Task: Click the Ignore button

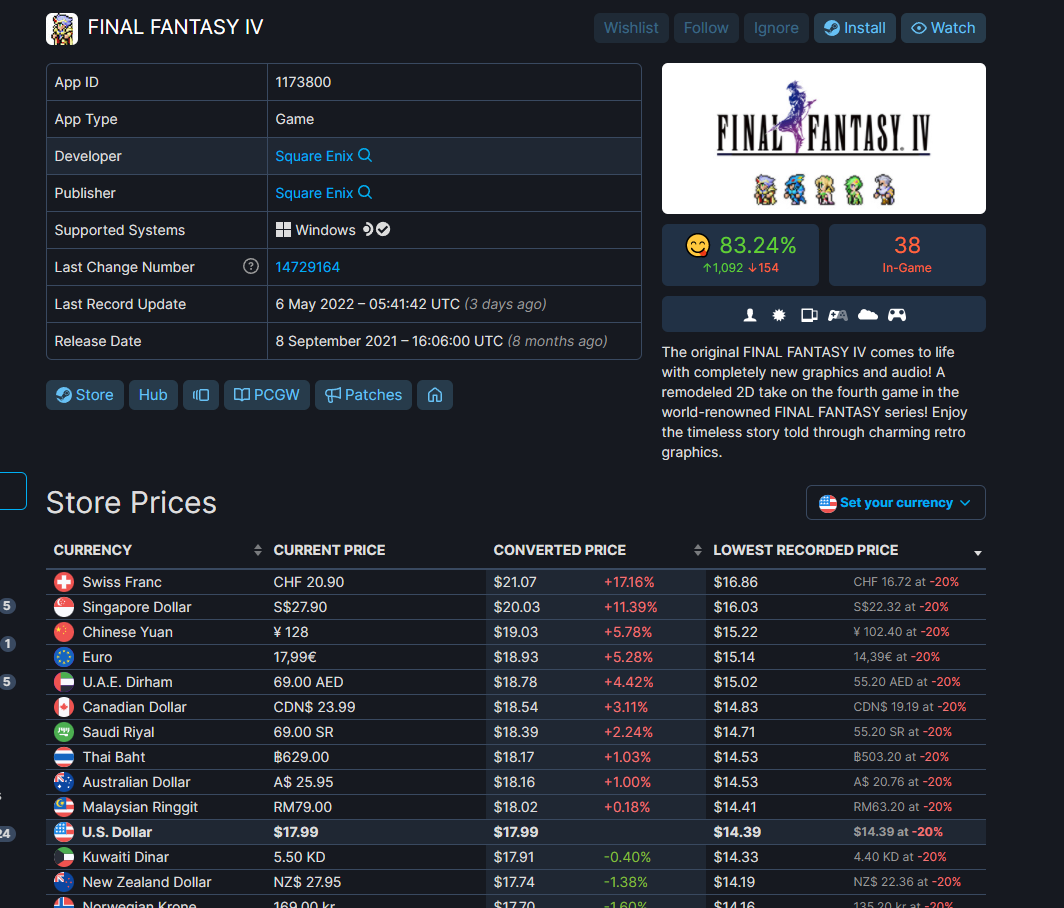Action: 776,28
